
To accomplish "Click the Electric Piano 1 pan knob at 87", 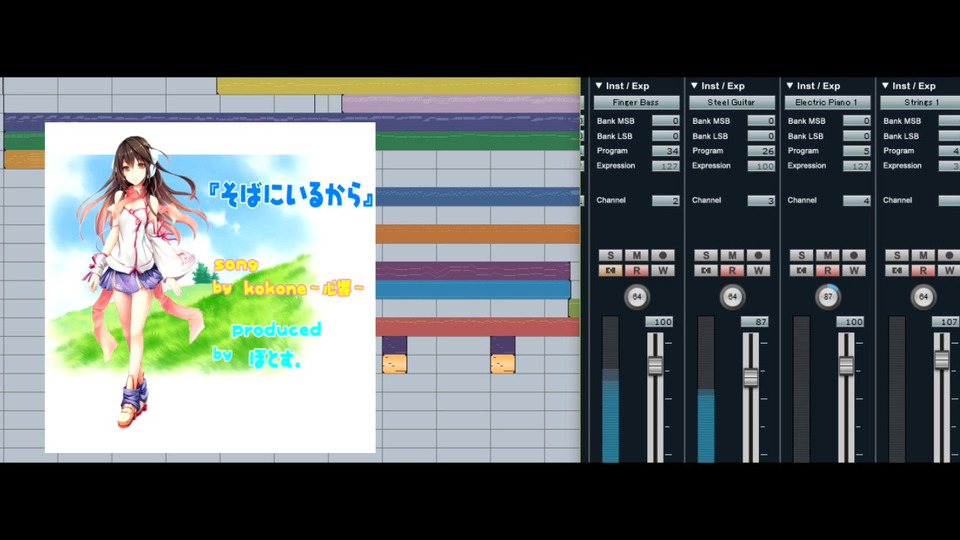I will tap(828, 297).
